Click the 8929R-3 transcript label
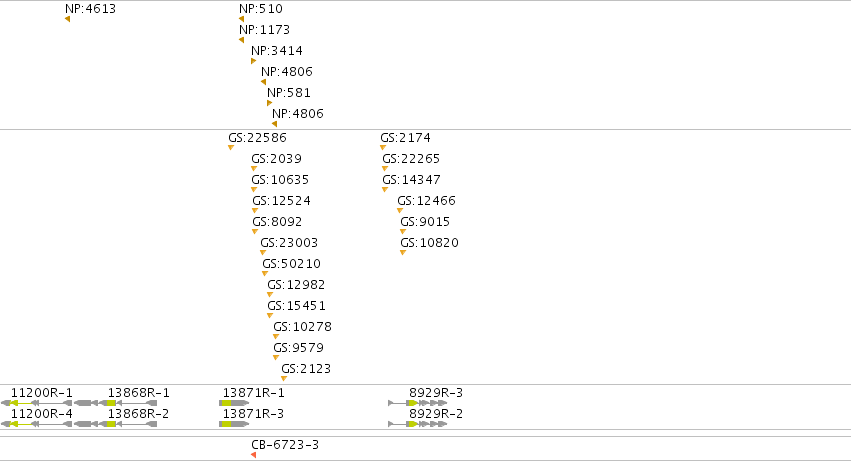 pyautogui.click(x=436, y=393)
